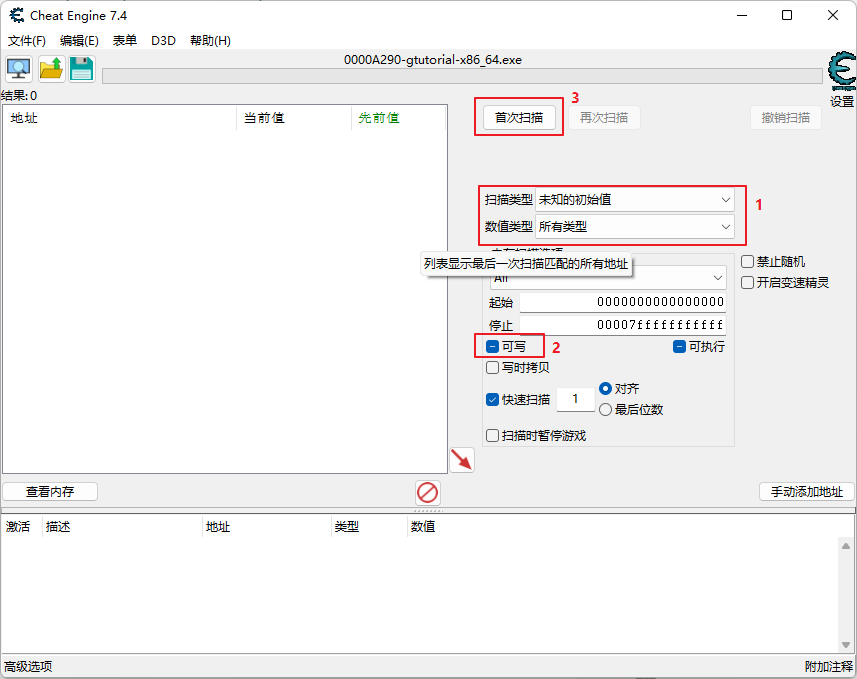Click the address table scroll up arrow
857x679 pixels.
pyautogui.click(x=846, y=546)
